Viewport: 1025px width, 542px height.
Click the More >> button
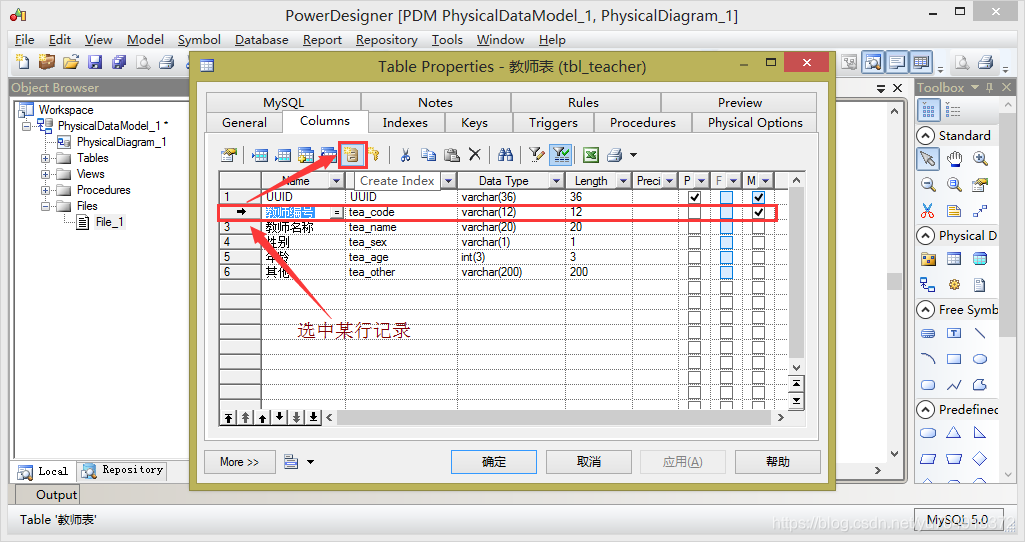[239, 462]
